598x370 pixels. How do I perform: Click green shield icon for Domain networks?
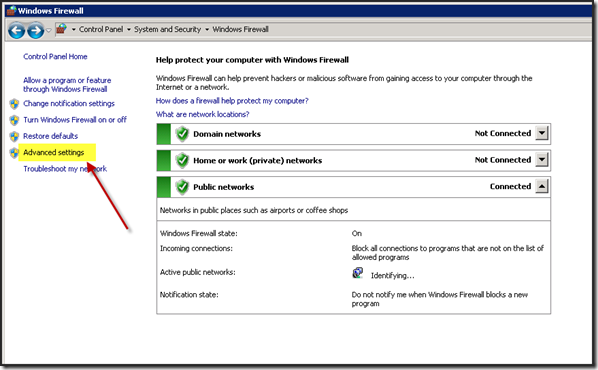[x=182, y=134]
